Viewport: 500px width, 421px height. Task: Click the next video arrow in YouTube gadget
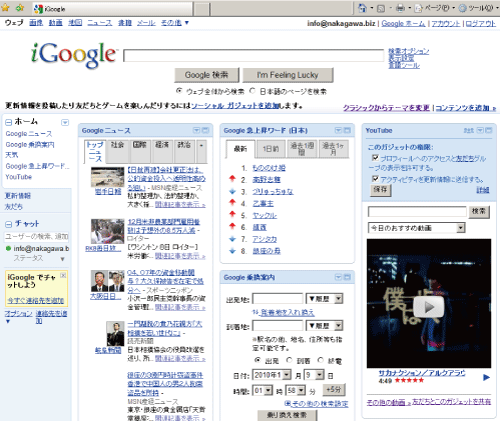[487, 377]
